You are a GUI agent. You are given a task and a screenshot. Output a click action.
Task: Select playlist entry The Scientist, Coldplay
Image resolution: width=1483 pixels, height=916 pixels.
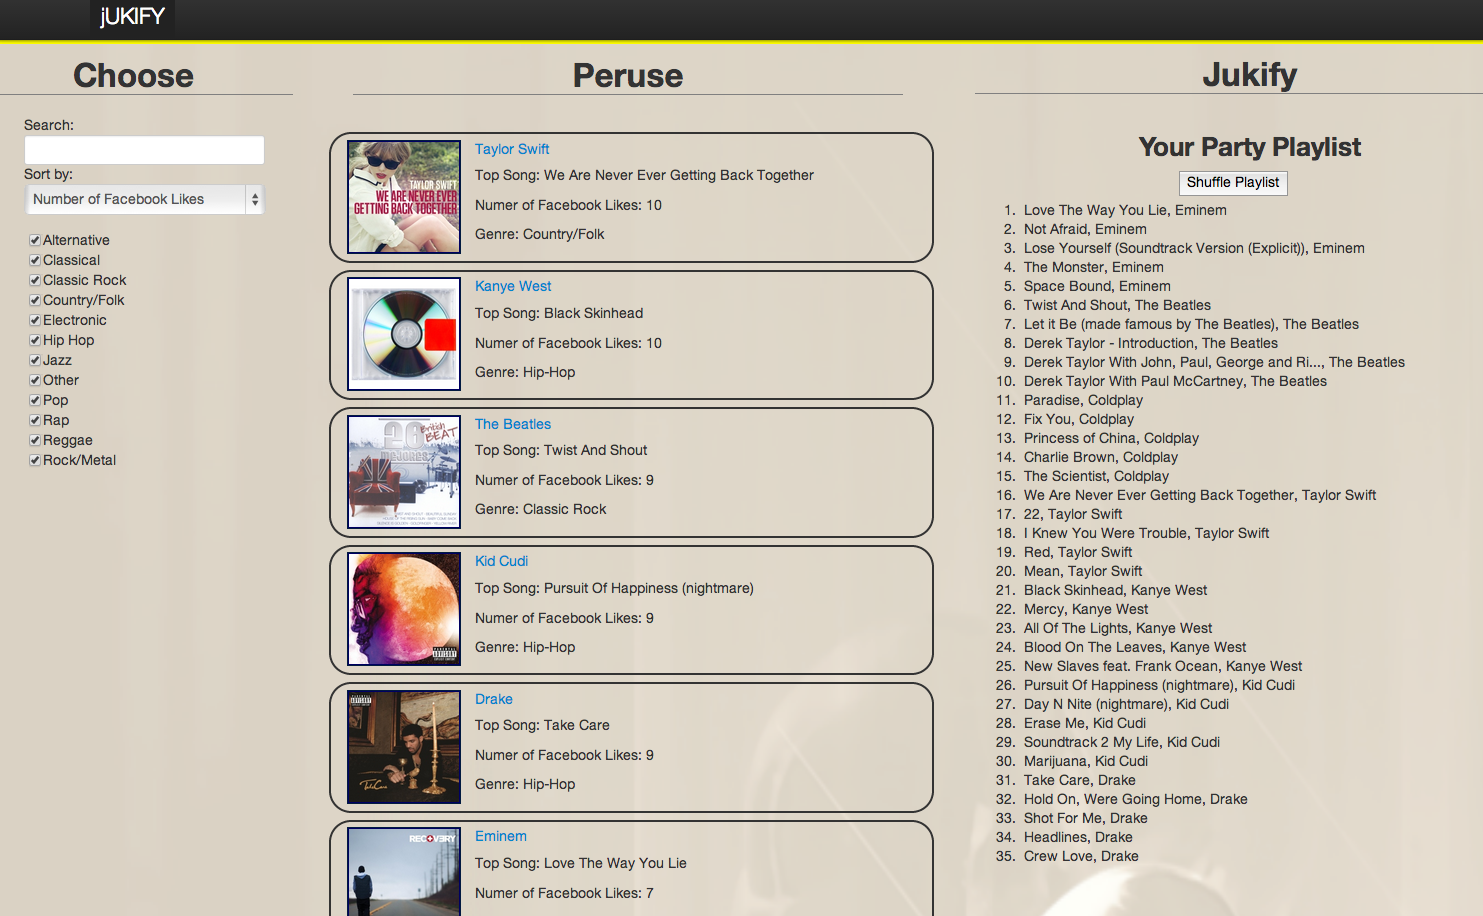[1096, 476]
